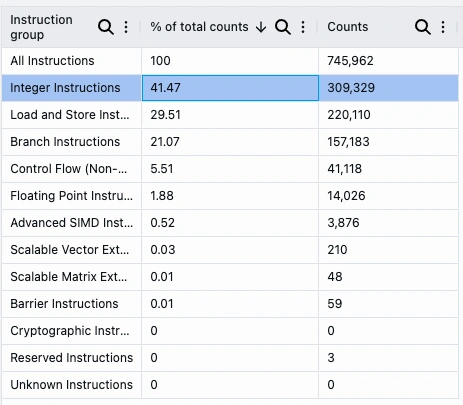Screen dimensions: 463x405
Task: Click the 41,118 counts cell
Action: [x=389, y=169]
